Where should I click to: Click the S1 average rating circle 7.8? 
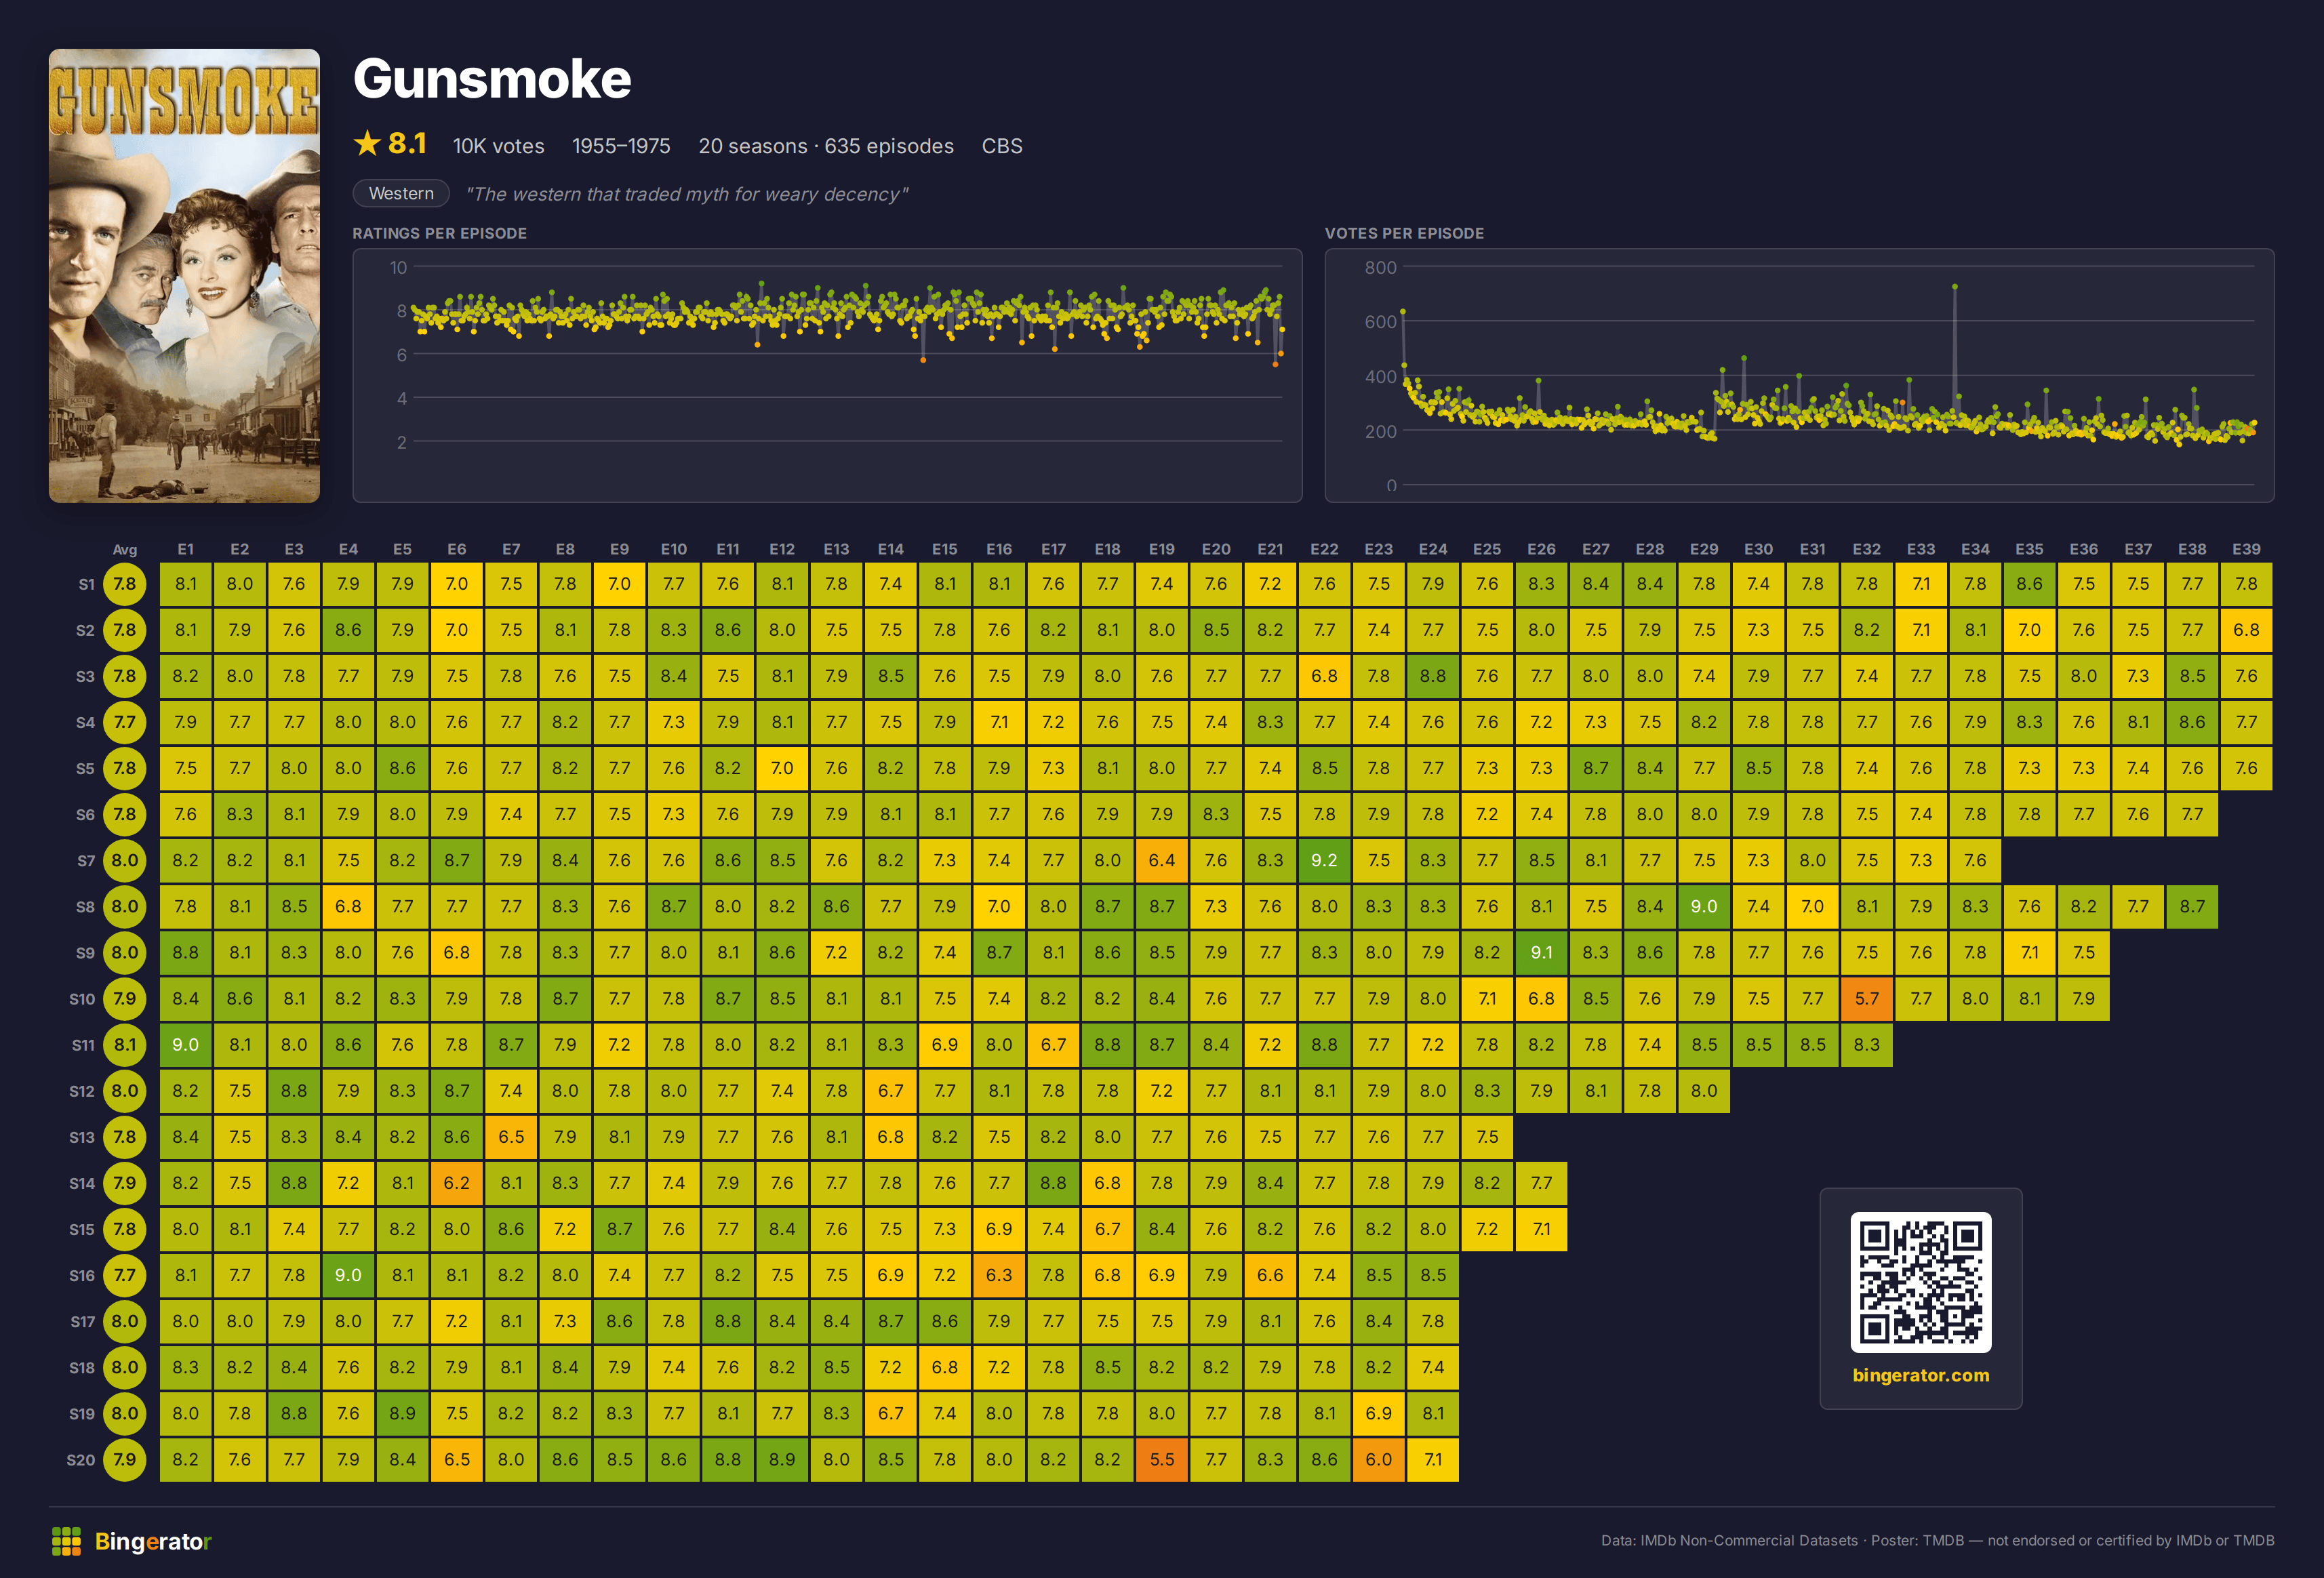125,584
